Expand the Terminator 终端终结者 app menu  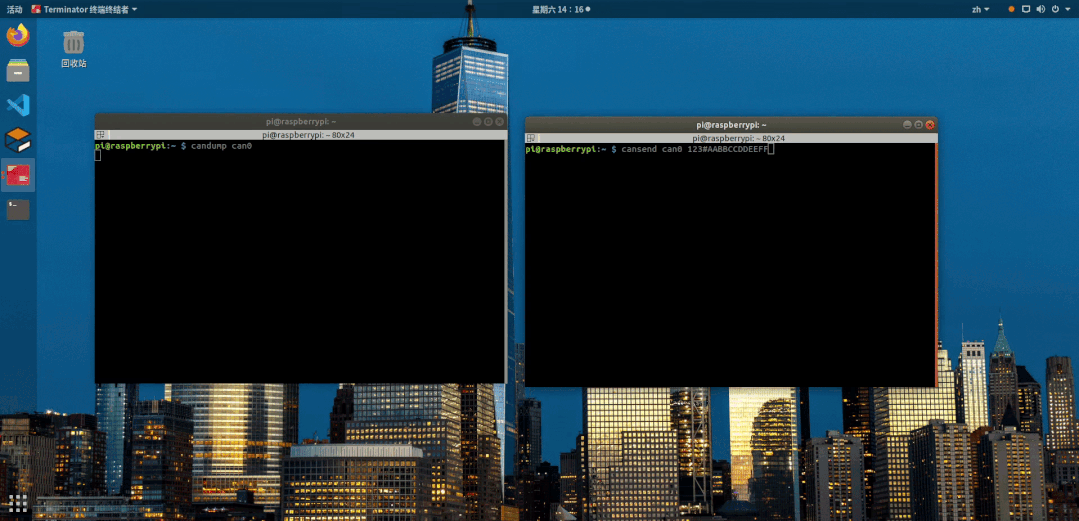[x=84, y=9]
